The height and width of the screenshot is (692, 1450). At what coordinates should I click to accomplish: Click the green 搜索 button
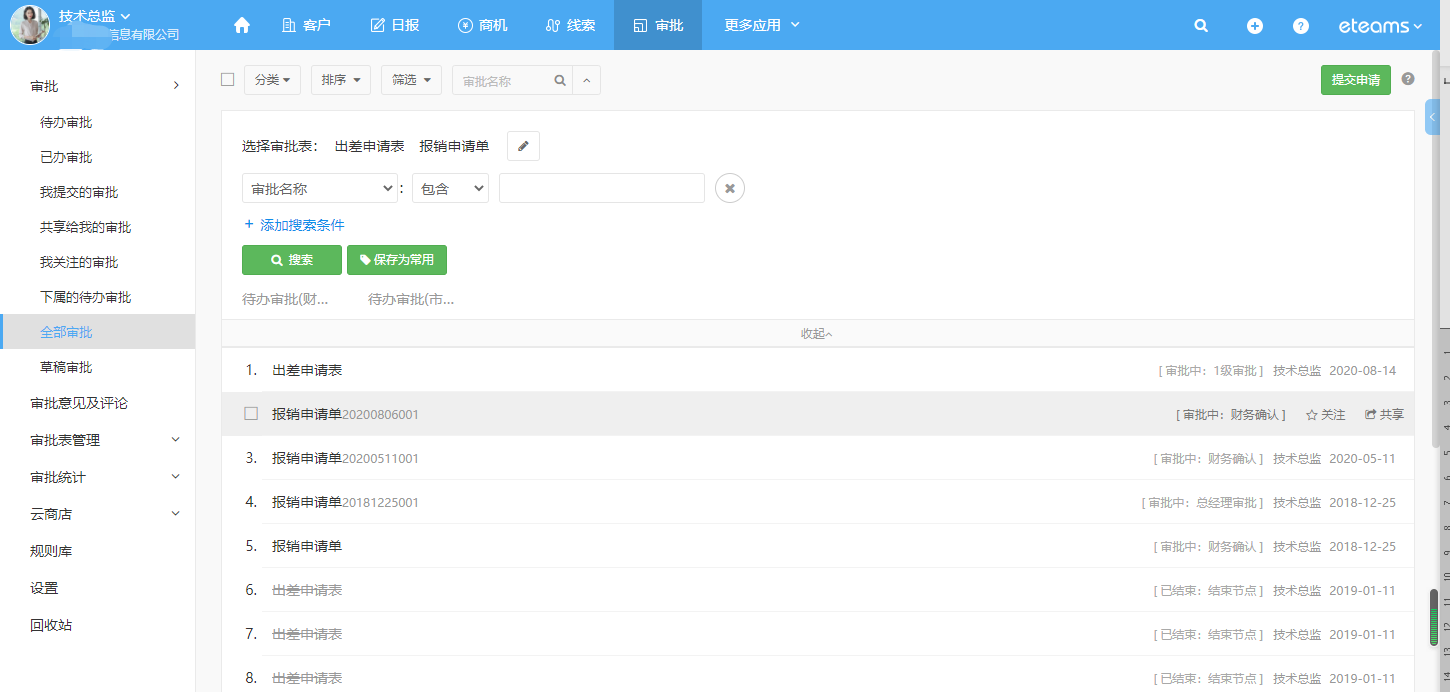click(292, 260)
